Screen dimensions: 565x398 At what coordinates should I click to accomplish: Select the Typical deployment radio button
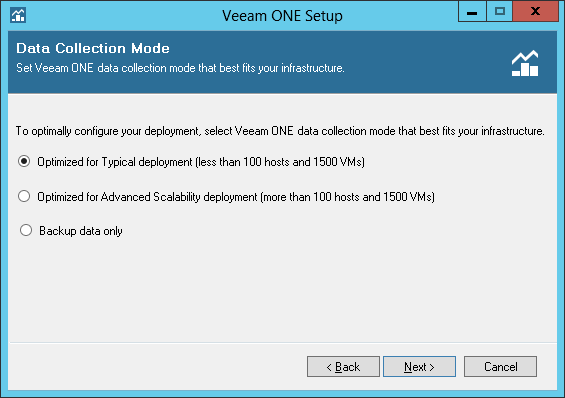tap(24, 161)
